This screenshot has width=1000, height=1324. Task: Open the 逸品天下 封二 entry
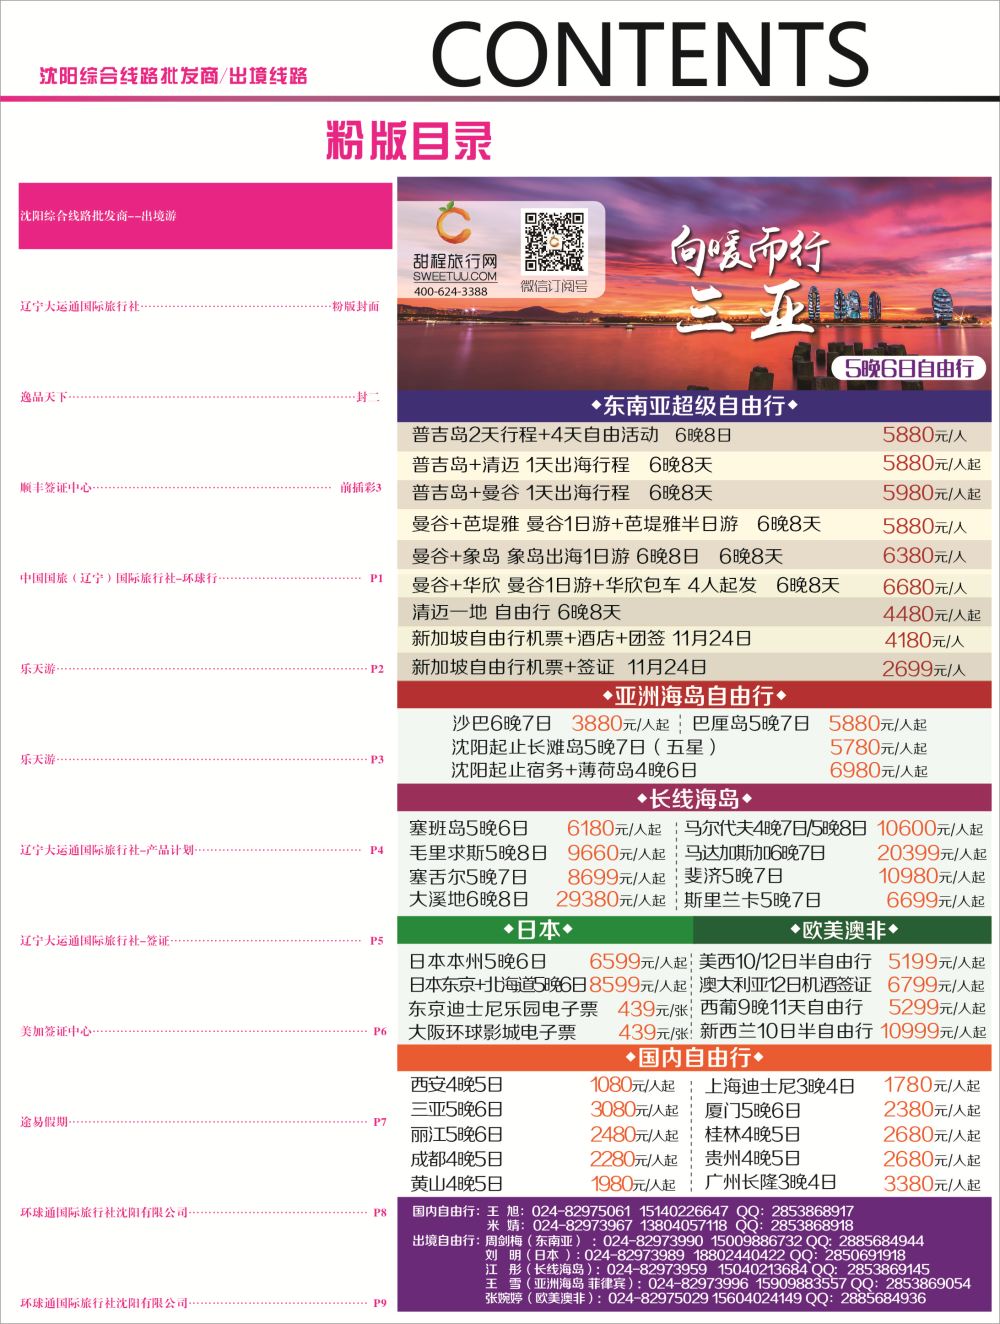coord(200,397)
